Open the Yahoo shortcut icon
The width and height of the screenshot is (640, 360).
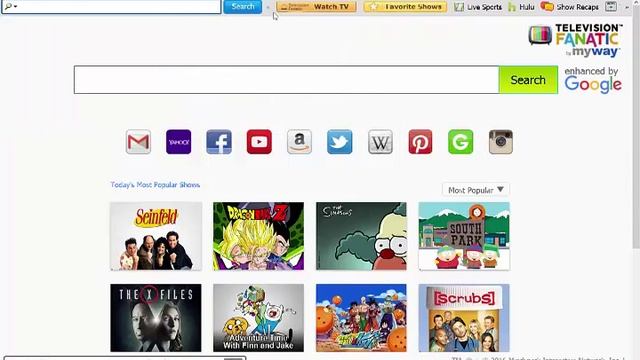click(x=178, y=142)
